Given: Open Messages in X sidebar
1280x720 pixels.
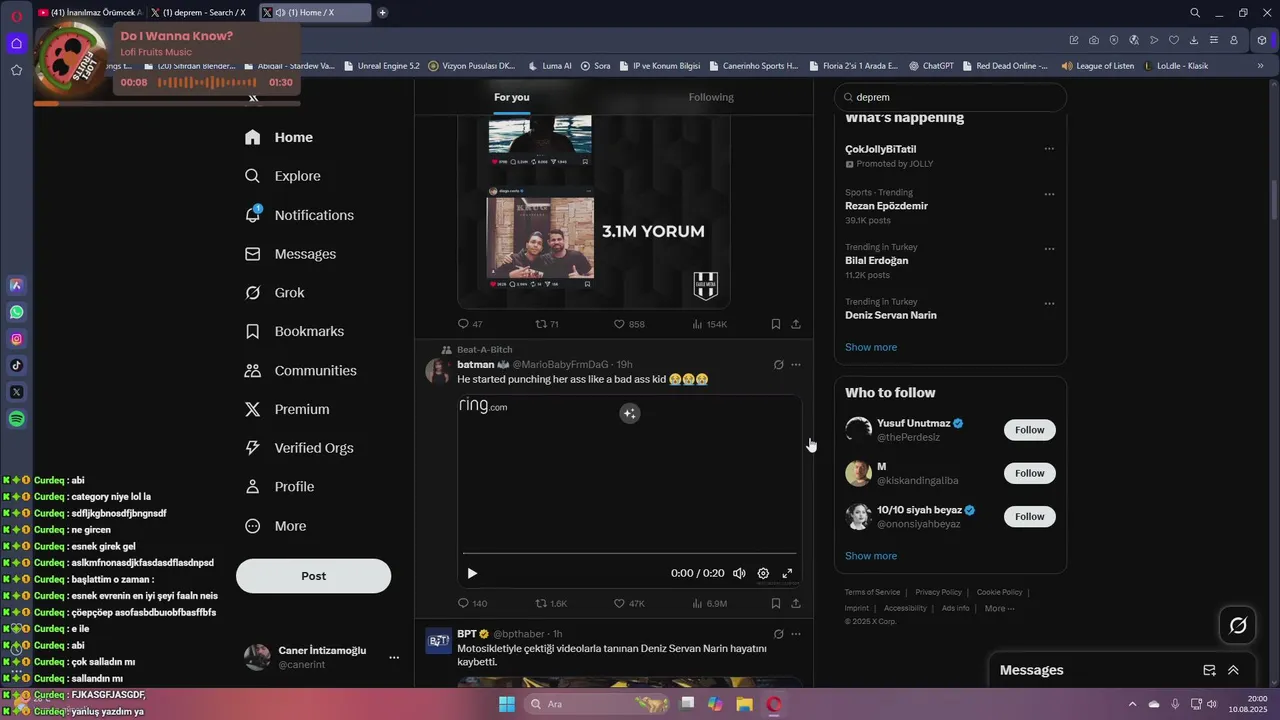Looking at the screenshot, I should 290,254.
